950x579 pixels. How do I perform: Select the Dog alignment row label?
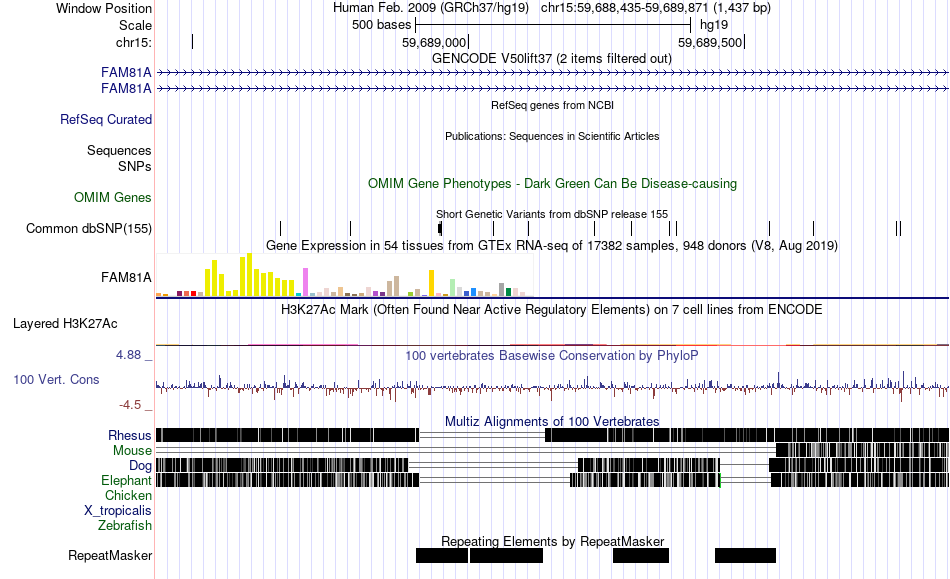pyautogui.click(x=140, y=465)
